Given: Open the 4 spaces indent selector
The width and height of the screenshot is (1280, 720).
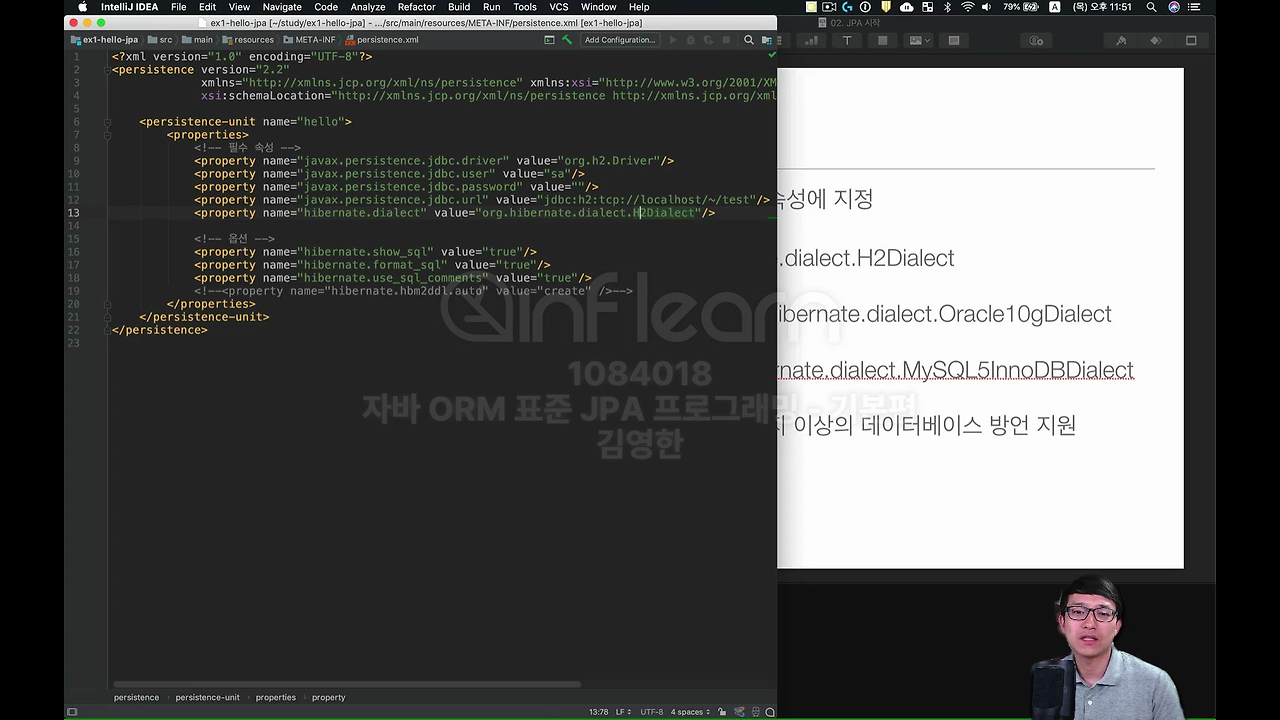Looking at the screenshot, I should tap(689, 712).
